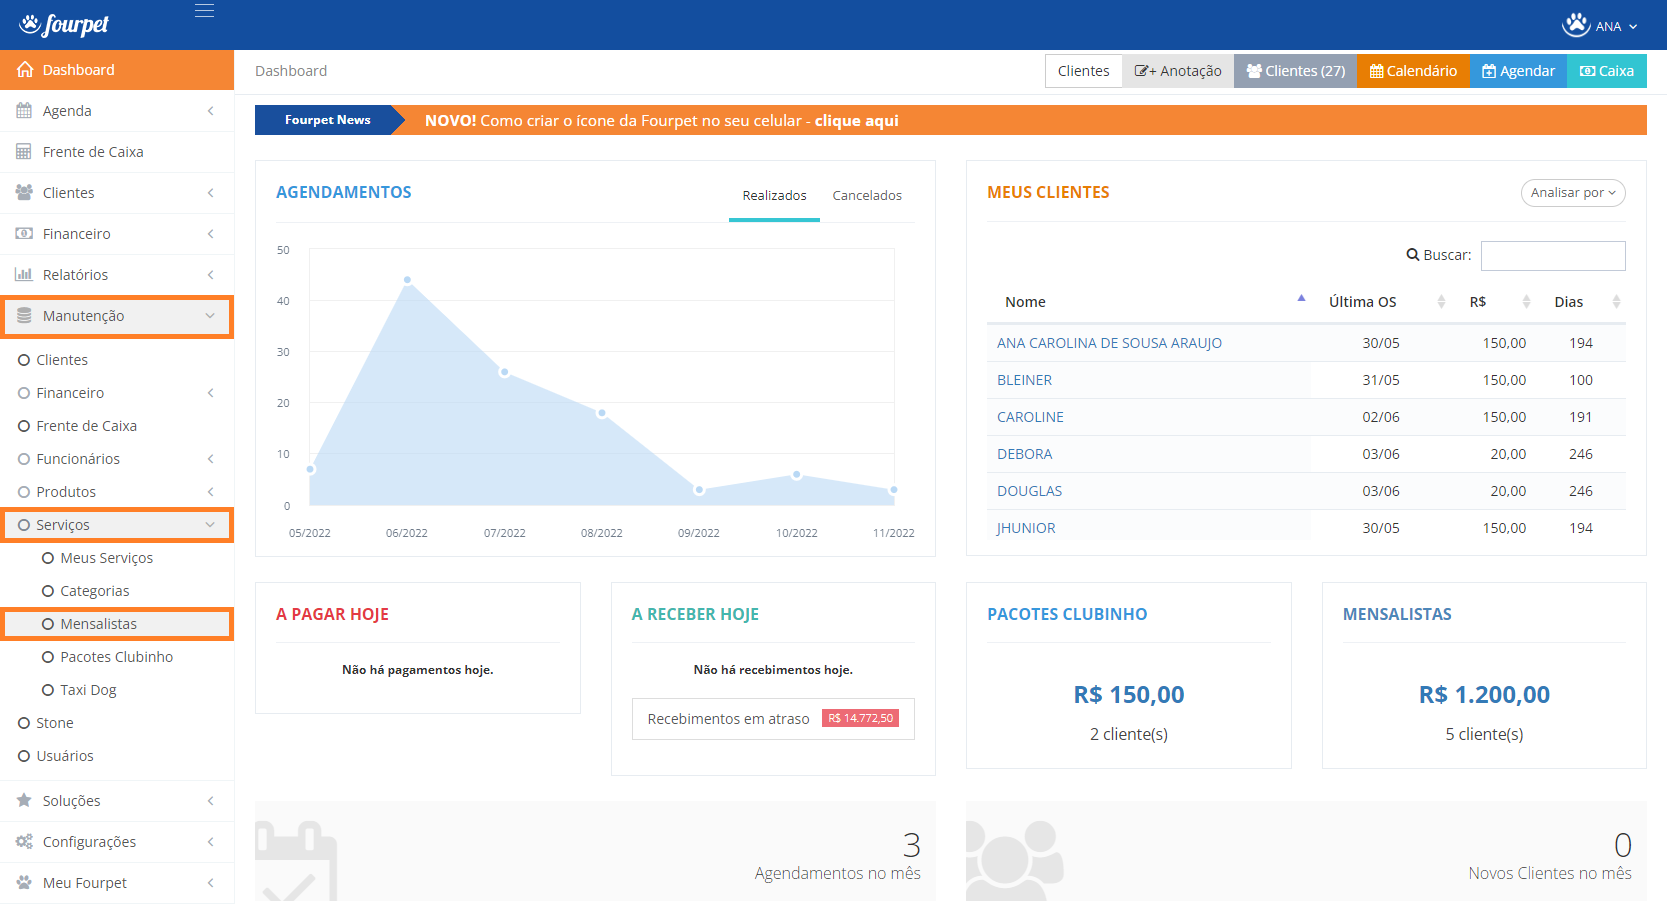Switch to the Realizados tab
Viewport: 1667px width, 911px height.
(x=774, y=196)
